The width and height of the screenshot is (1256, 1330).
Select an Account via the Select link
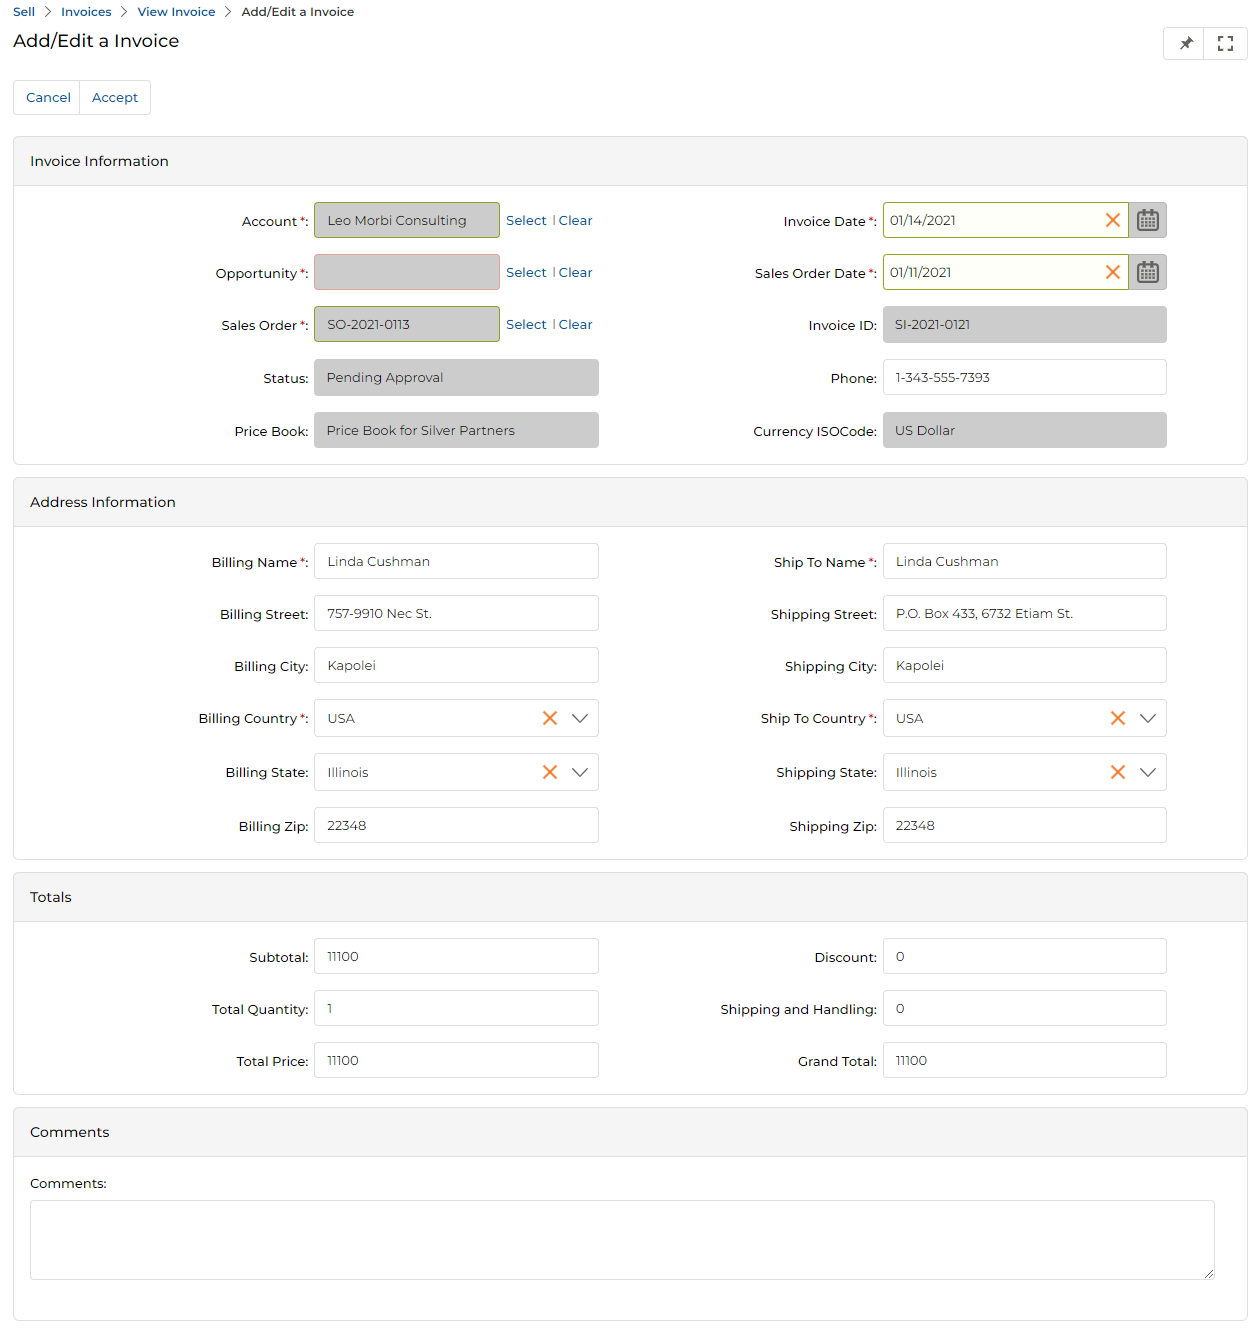coord(526,220)
